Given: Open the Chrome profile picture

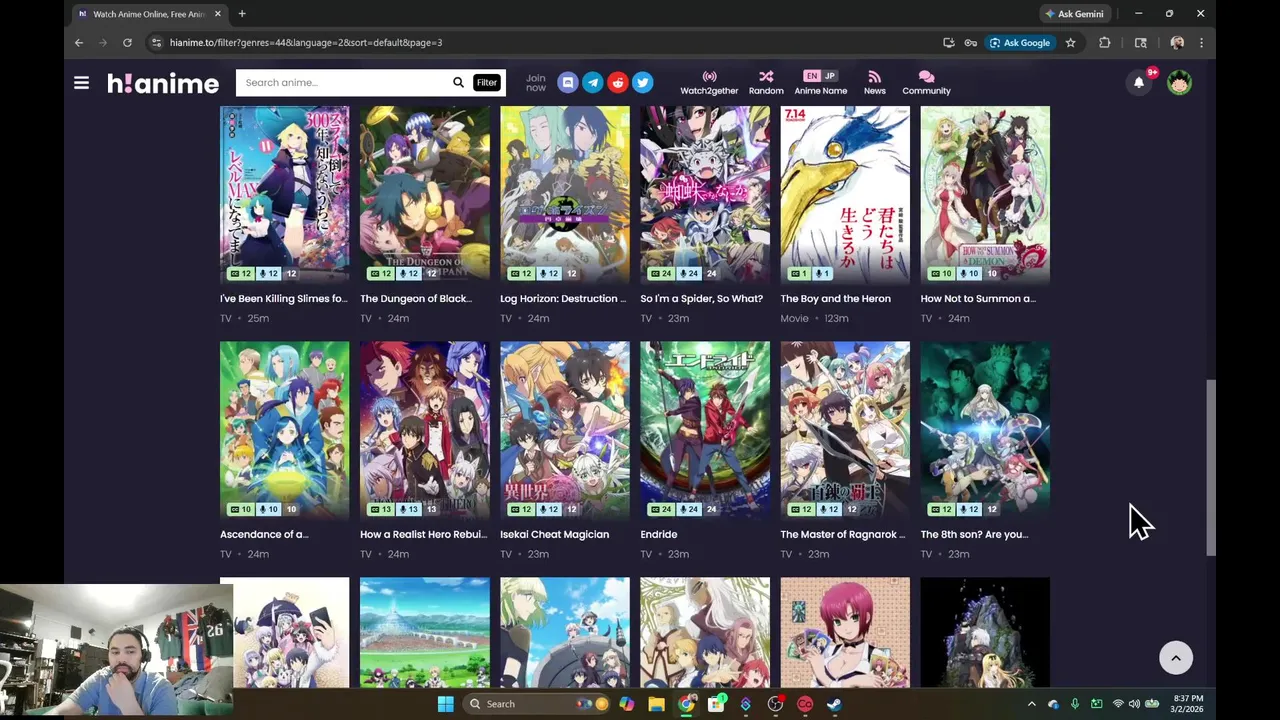Looking at the screenshot, I should pyautogui.click(x=1177, y=43).
